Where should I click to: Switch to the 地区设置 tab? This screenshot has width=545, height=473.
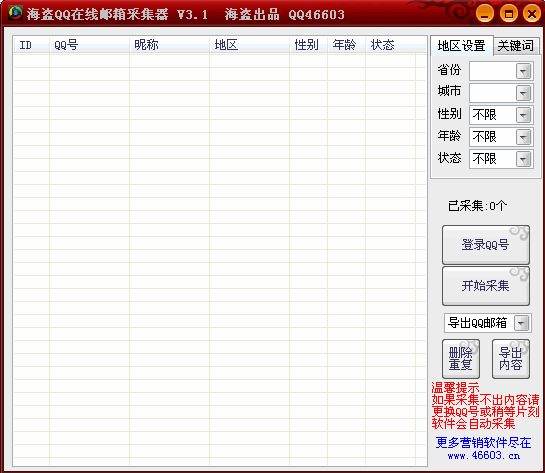click(x=462, y=46)
